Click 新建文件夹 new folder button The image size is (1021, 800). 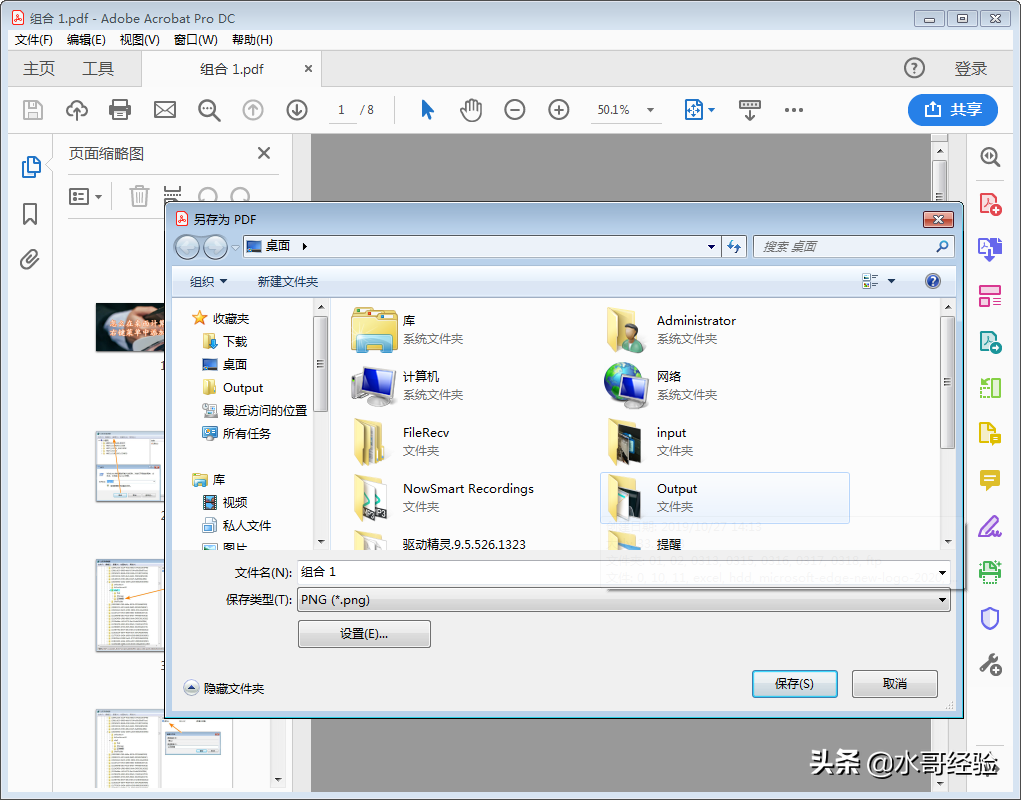pos(288,281)
